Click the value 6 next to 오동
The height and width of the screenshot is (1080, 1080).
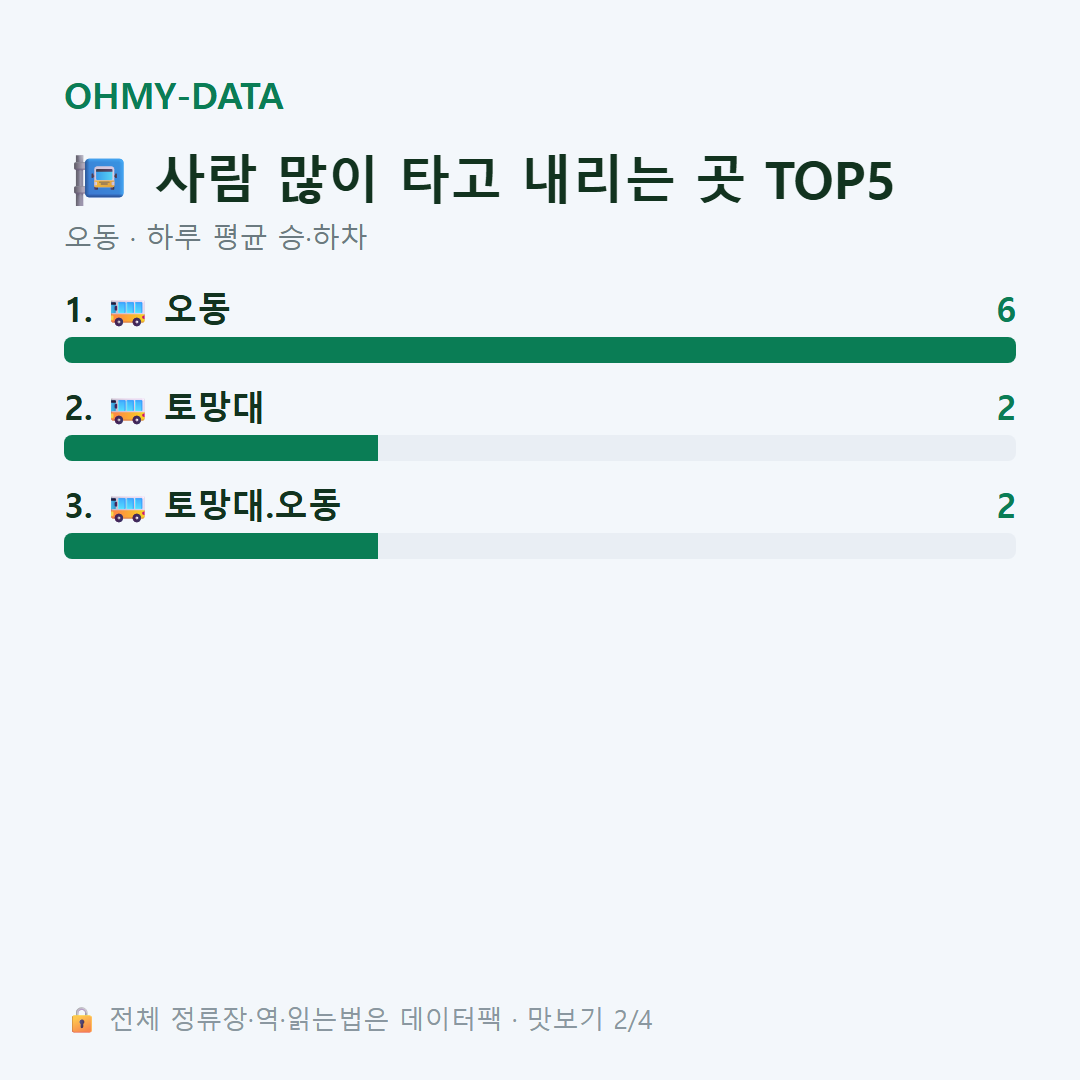[x=1006, y=310]
